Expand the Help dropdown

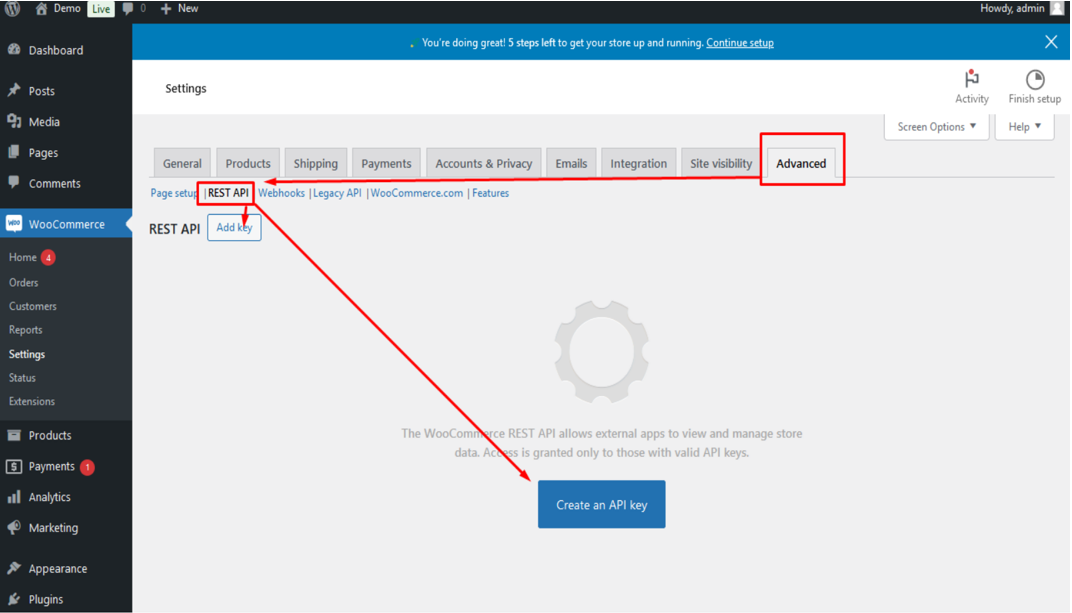(1024, 127)
